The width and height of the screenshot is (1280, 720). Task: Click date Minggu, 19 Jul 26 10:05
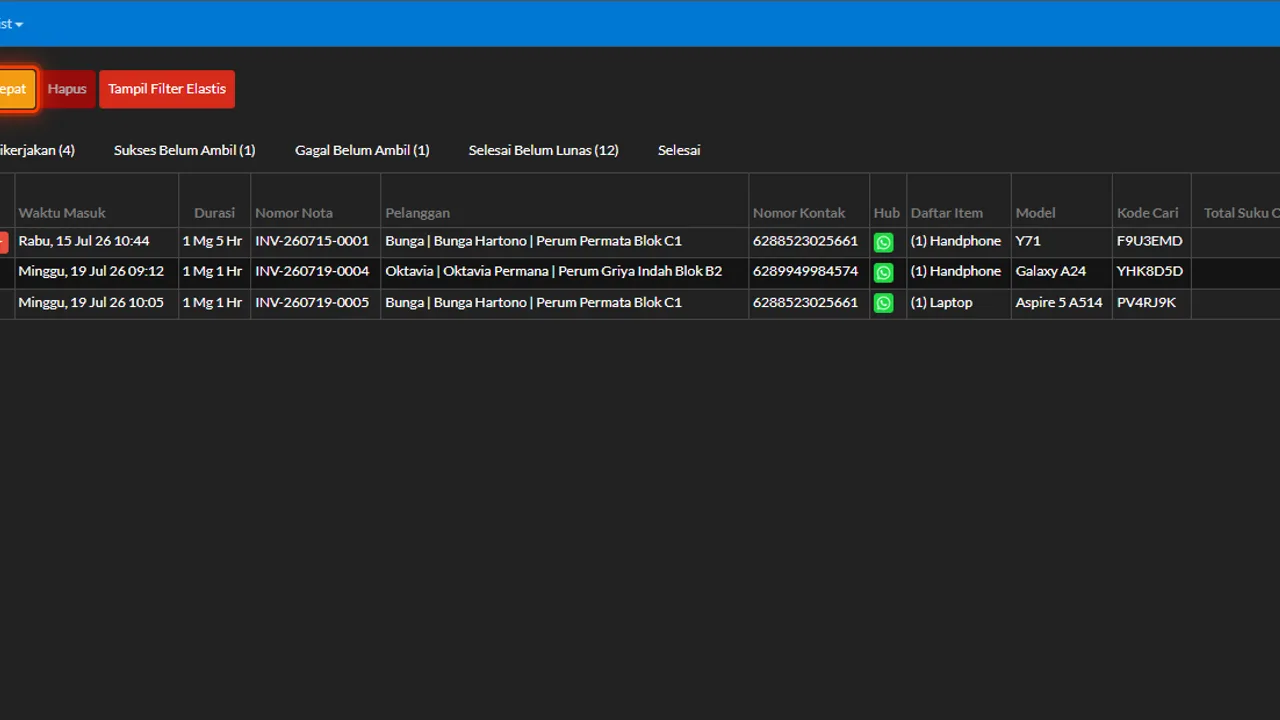click(91, 302)
